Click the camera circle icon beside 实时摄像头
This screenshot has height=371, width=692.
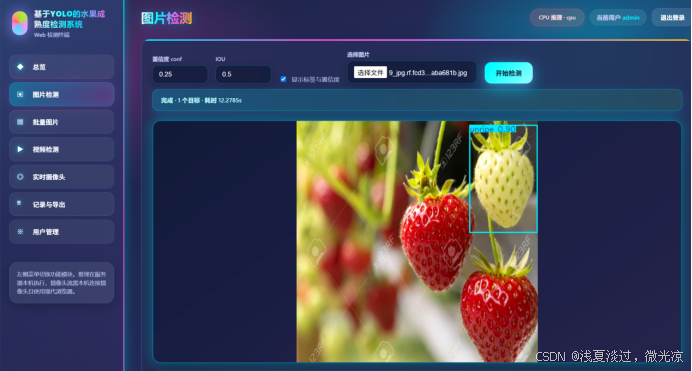pyautogui.click(x=20, y=176)
